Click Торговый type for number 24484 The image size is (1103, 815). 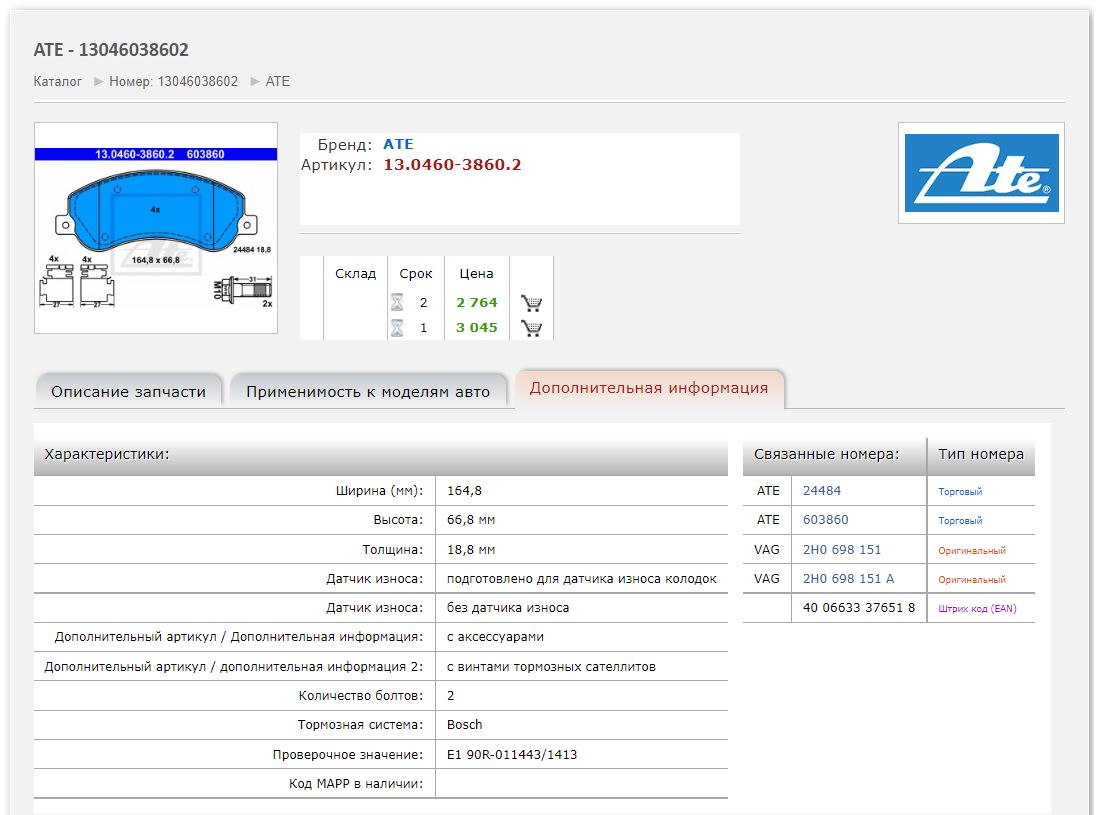(960, 492)
